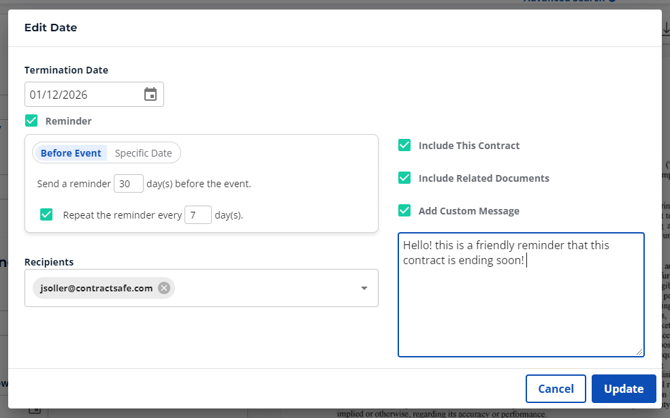Viewport: 670px width, 418px height.
Task: Disable Include This Contract option
Action: pyautogui.click(x=404, y=145)
